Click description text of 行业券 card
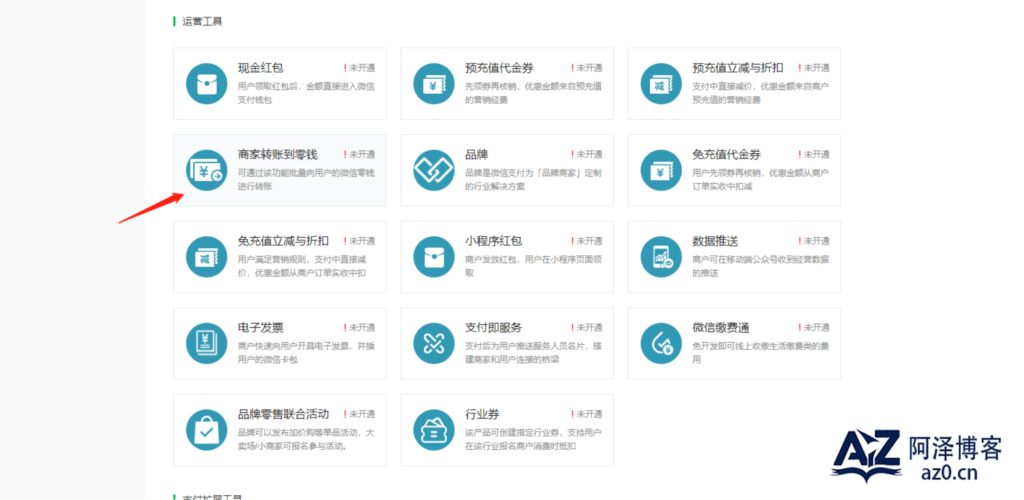Viewport: 1024px width, 500px height. pyautogui.click(x=533, y=439)
